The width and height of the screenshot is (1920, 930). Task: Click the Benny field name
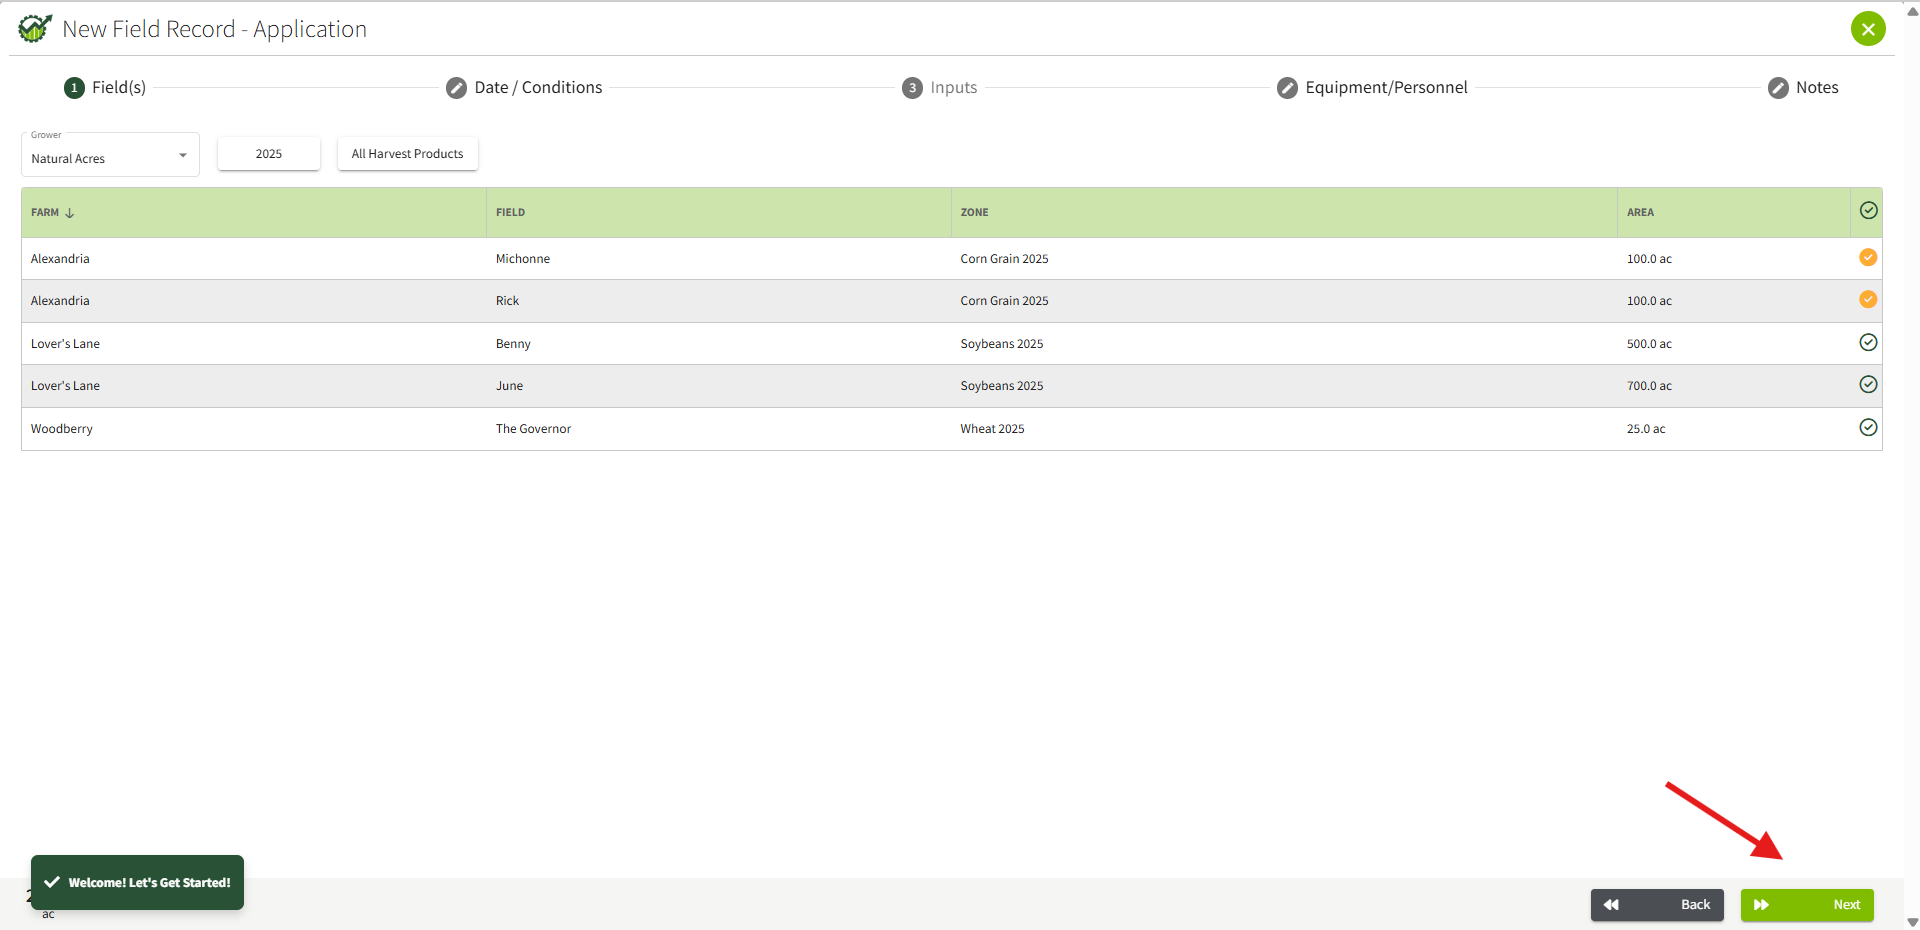[x=513, y=344]
